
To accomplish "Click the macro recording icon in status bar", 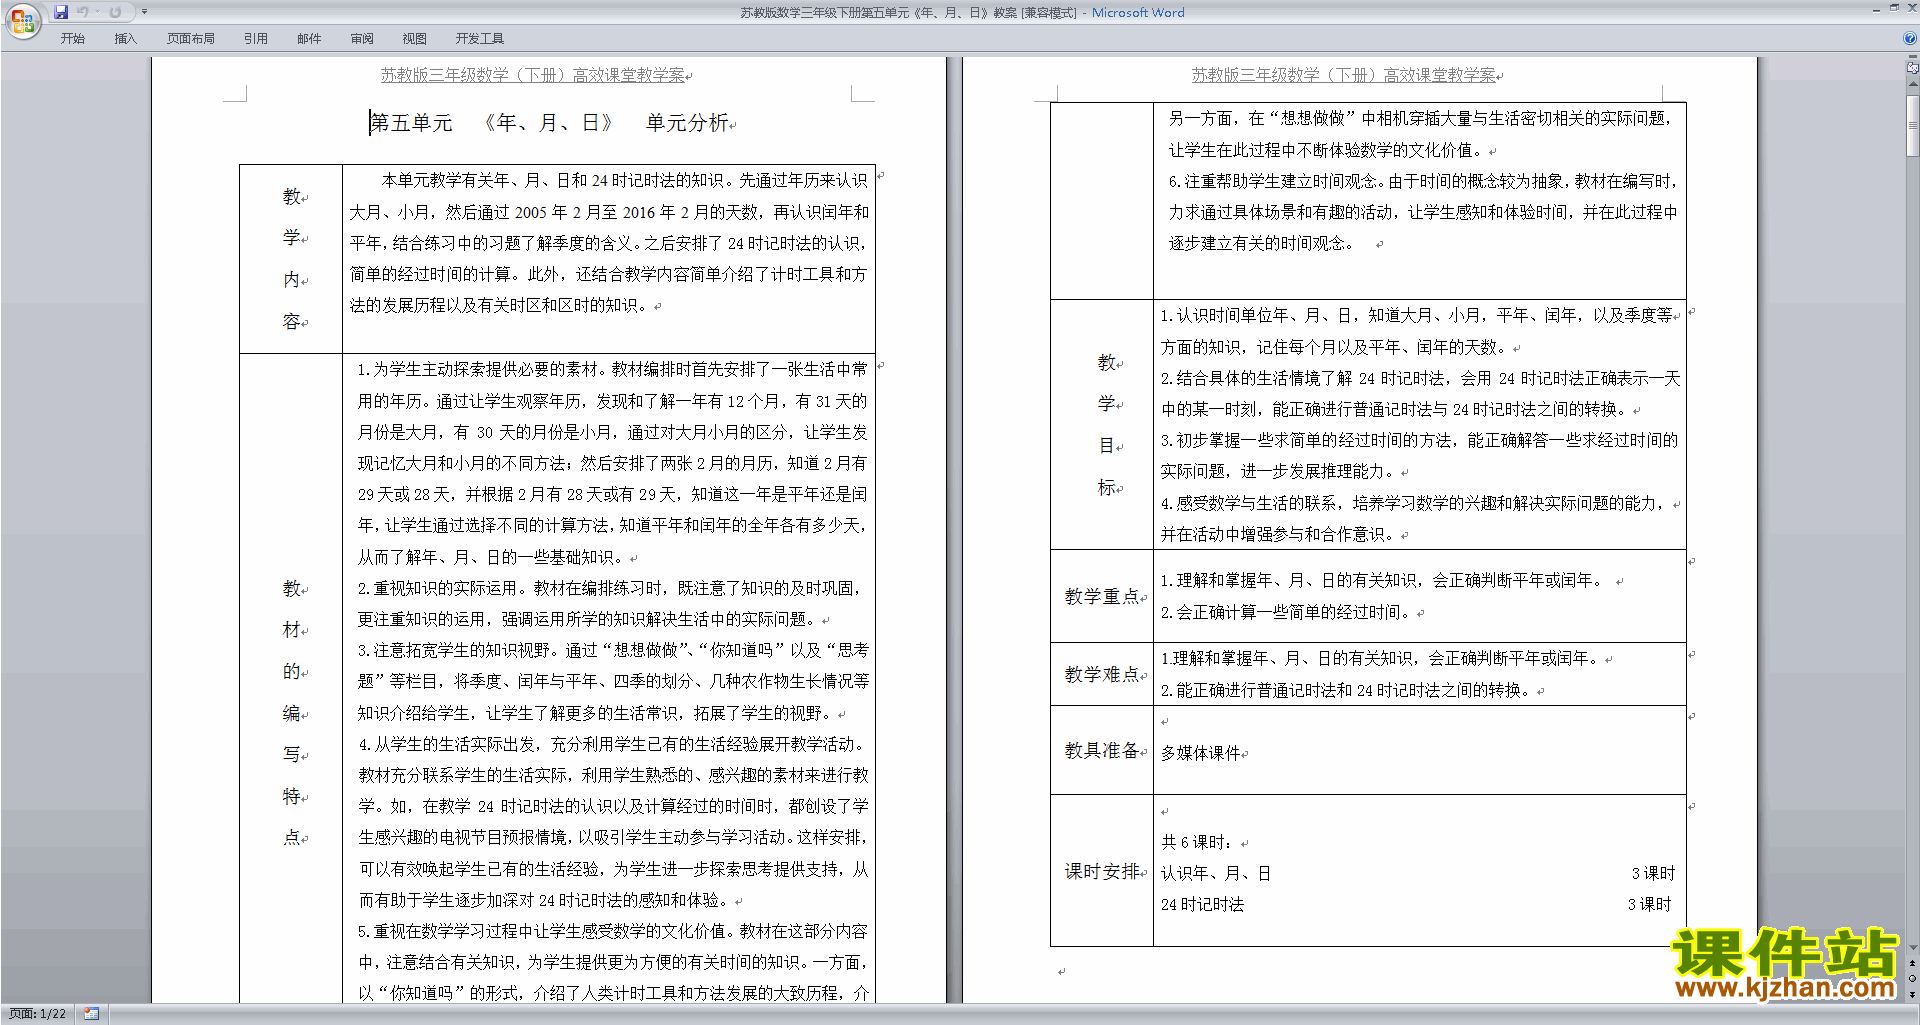I will [x=91, y=1014].
